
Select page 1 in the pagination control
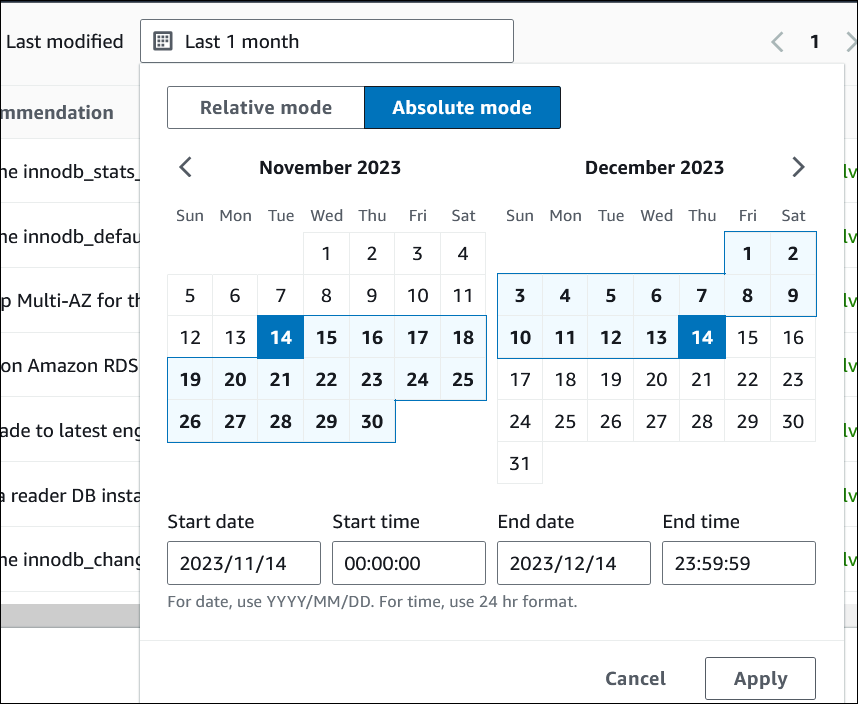pyautogui.click(x=814, y=41)
